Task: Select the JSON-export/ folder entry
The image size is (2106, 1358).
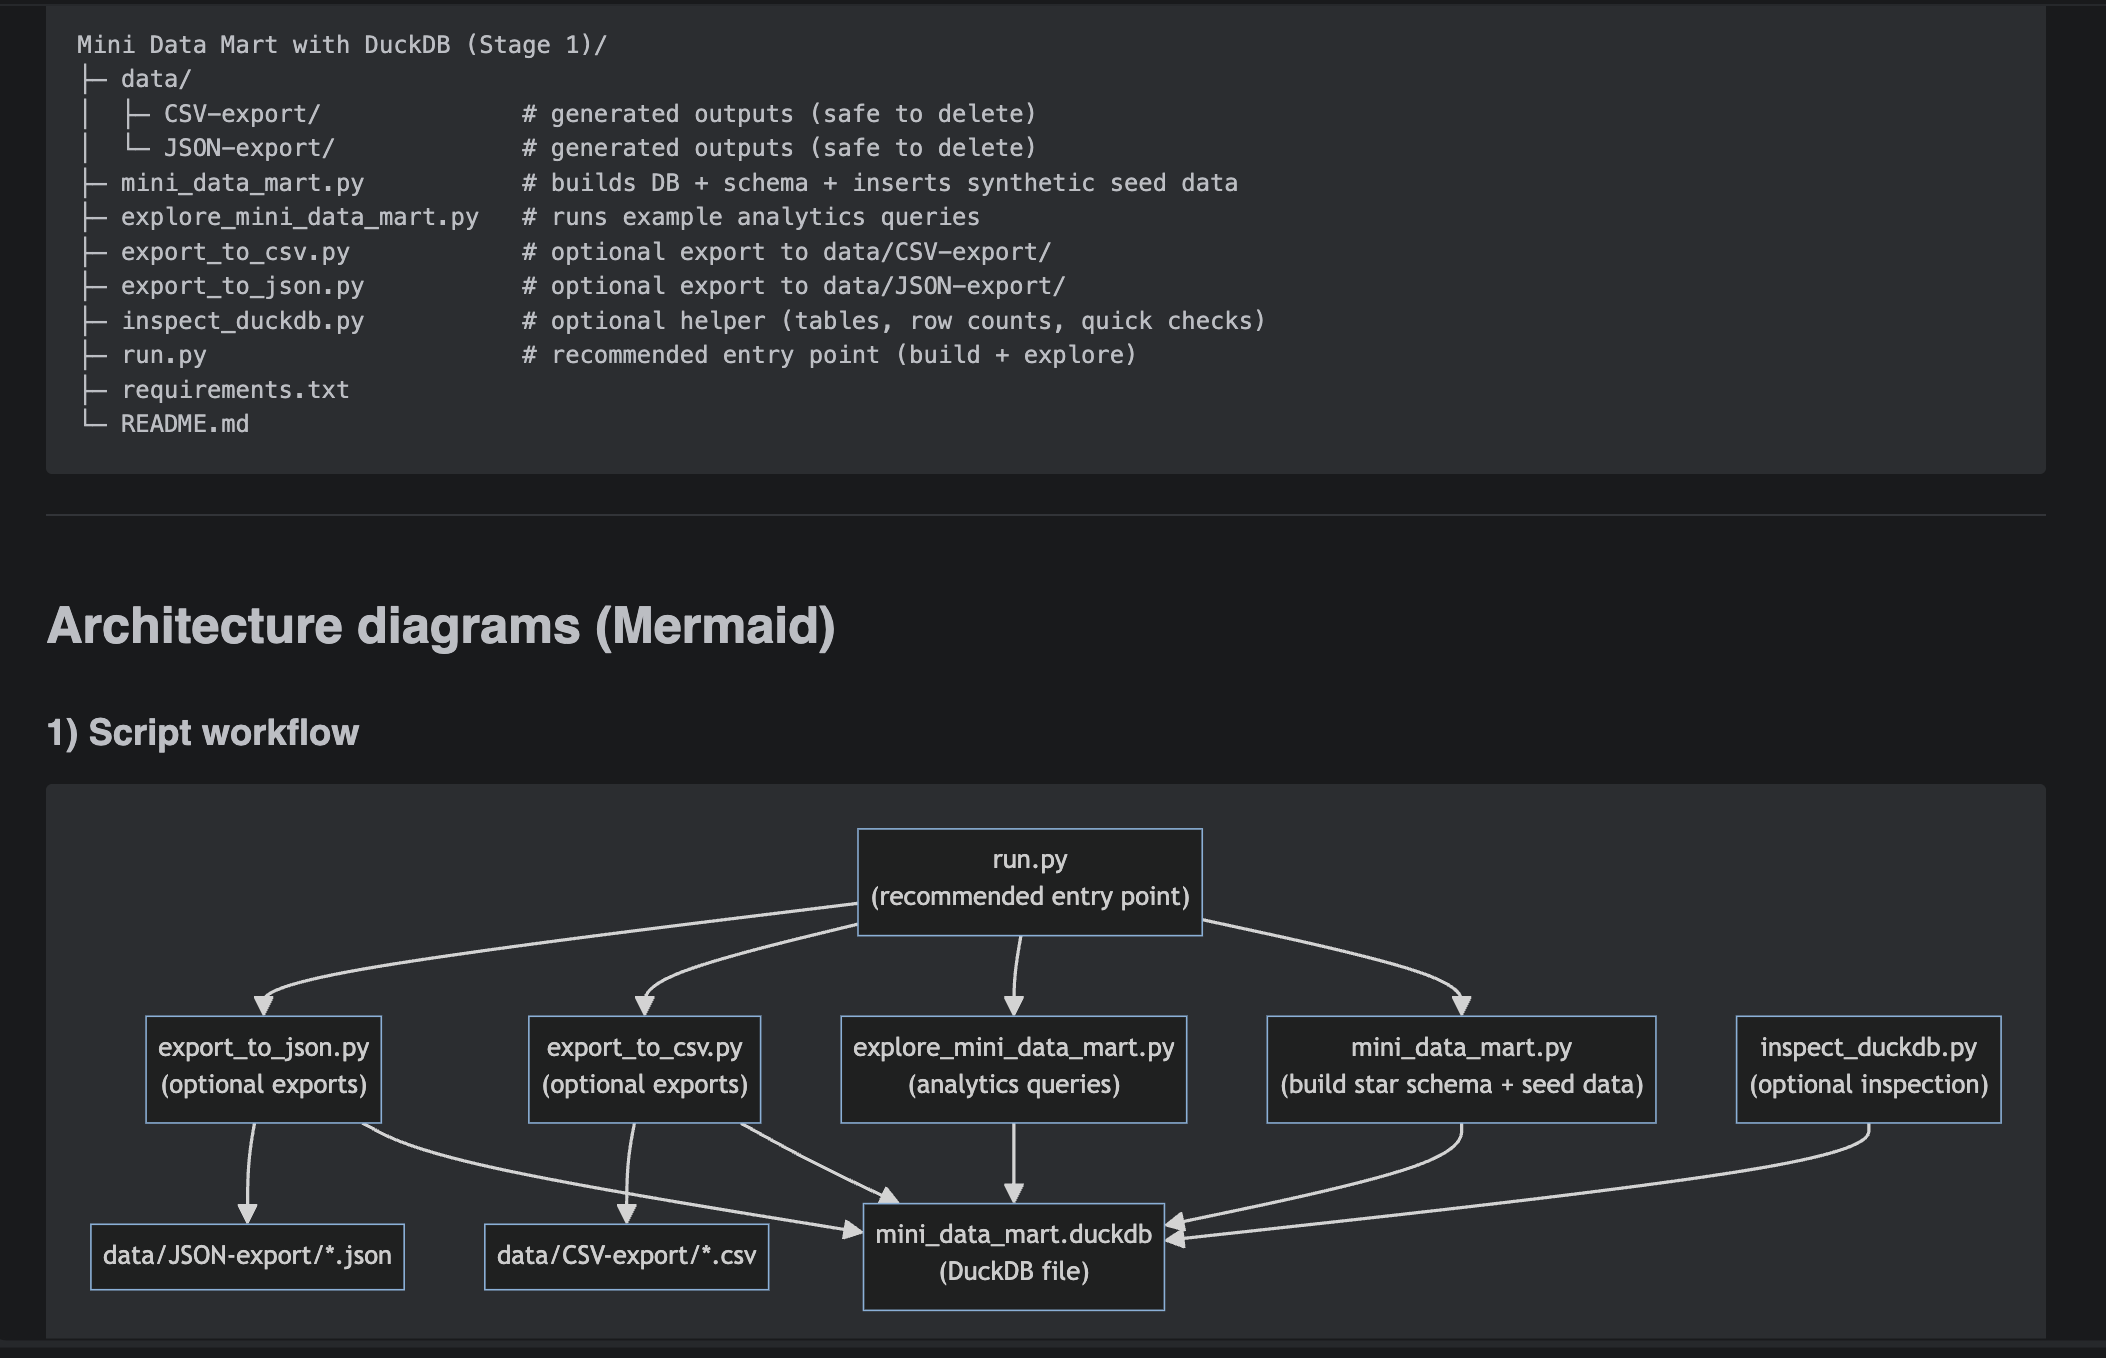Action: click(245, 147)
